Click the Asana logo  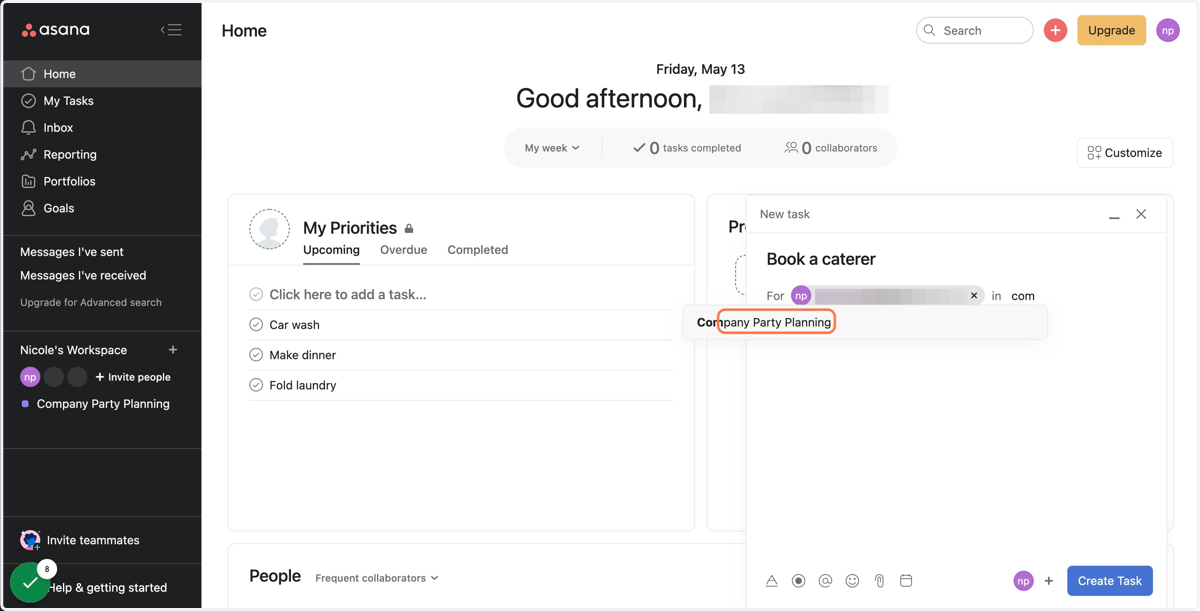tap(56, 30)
